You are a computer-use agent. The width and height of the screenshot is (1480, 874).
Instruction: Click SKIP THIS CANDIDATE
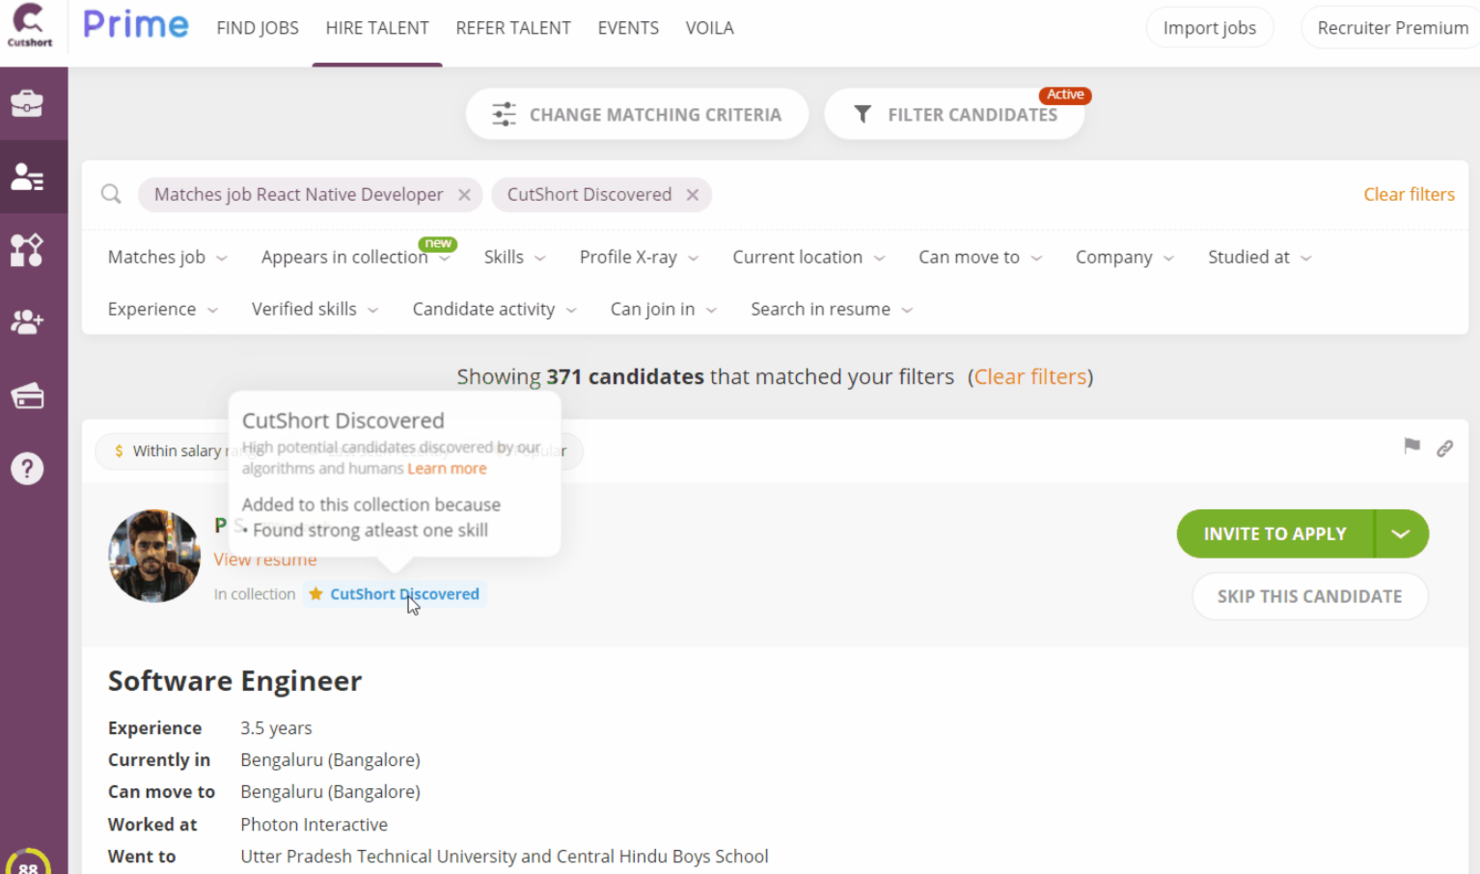click(1309, 596)
